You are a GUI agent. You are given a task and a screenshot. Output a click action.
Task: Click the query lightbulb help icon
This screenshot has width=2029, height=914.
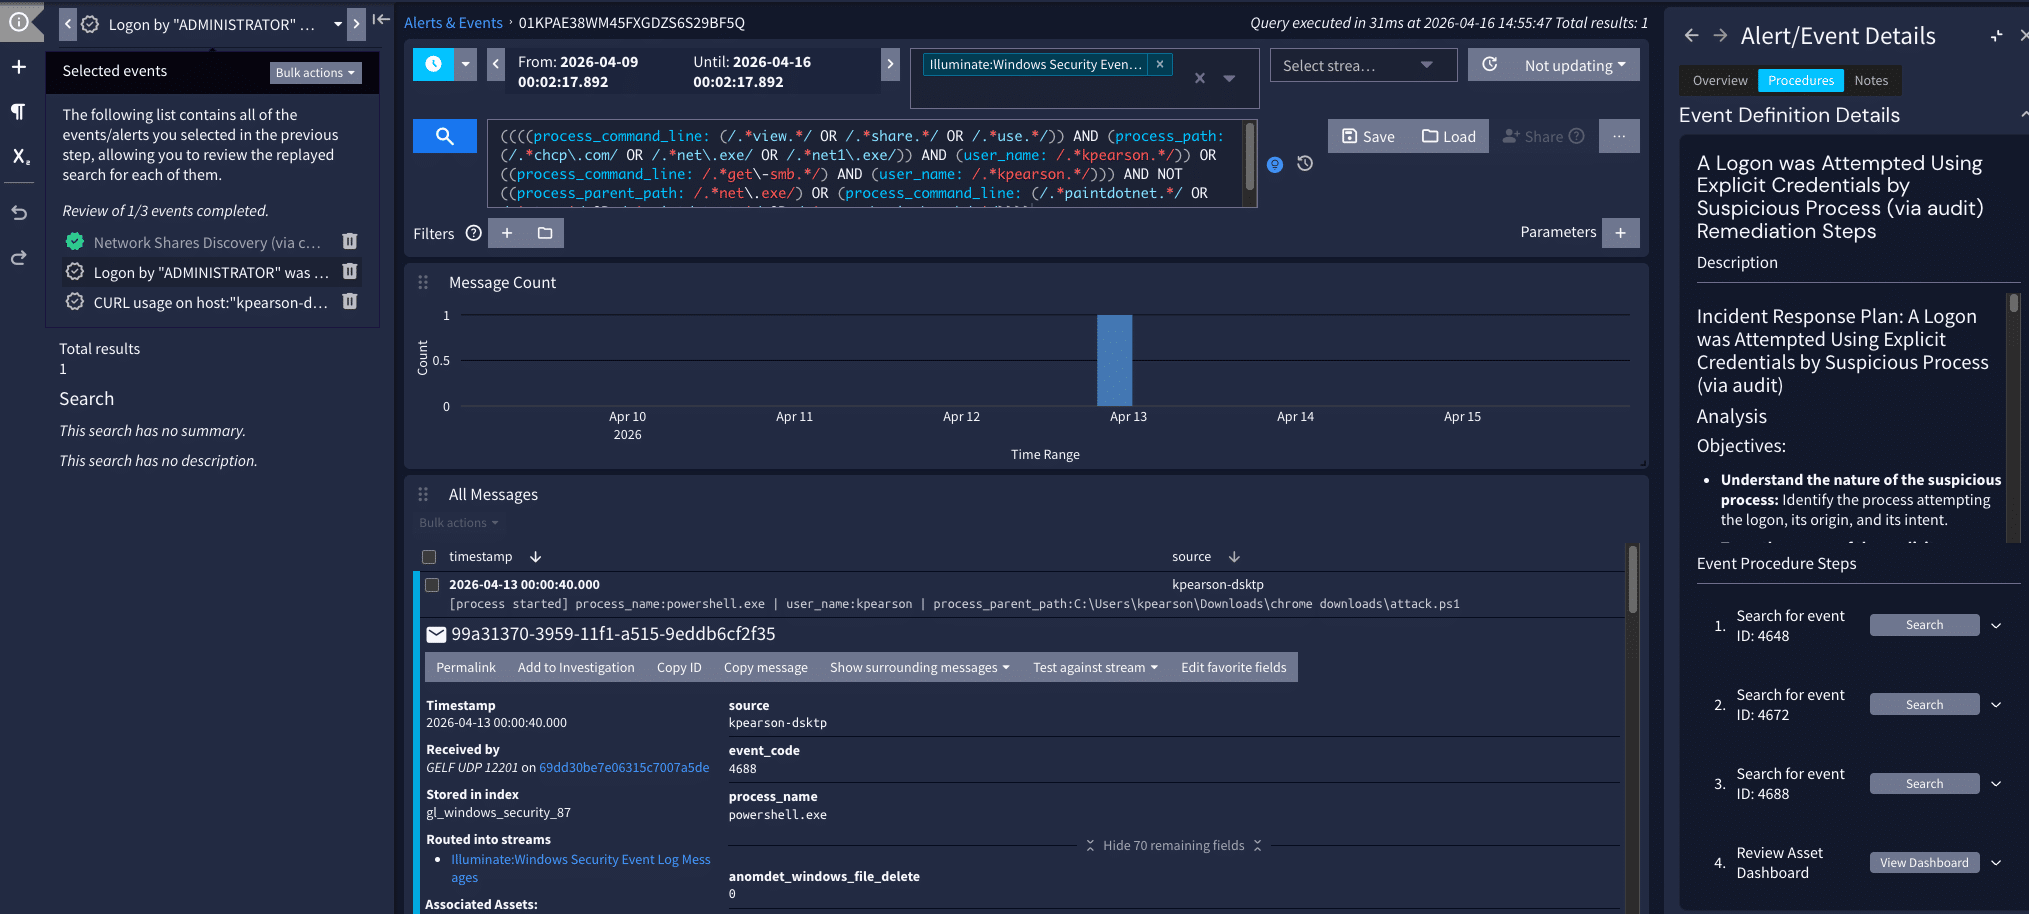1275,164
